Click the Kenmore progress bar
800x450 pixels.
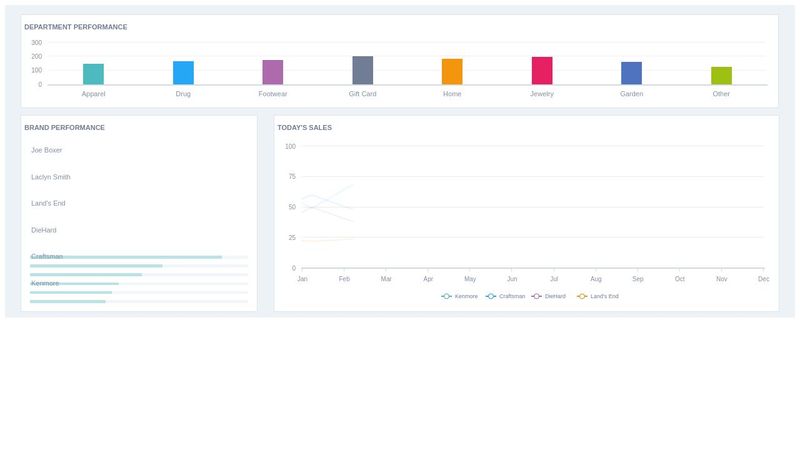point(75,284)
